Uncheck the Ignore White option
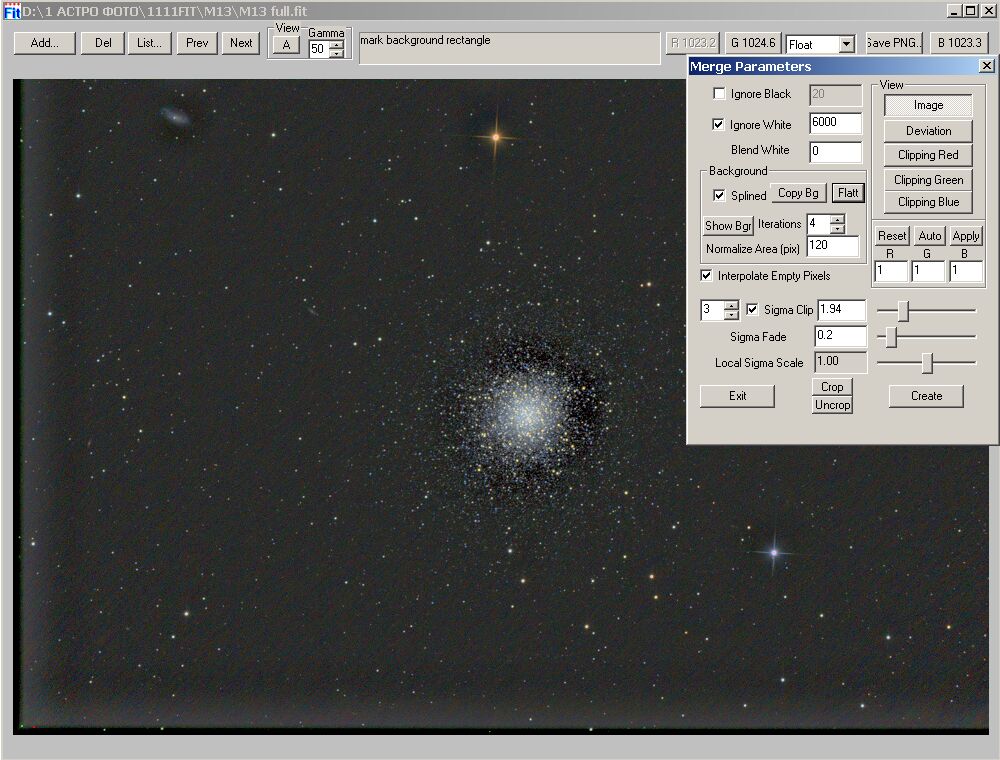The height and width of the screenshot is (760, 1000). point(719,124)
